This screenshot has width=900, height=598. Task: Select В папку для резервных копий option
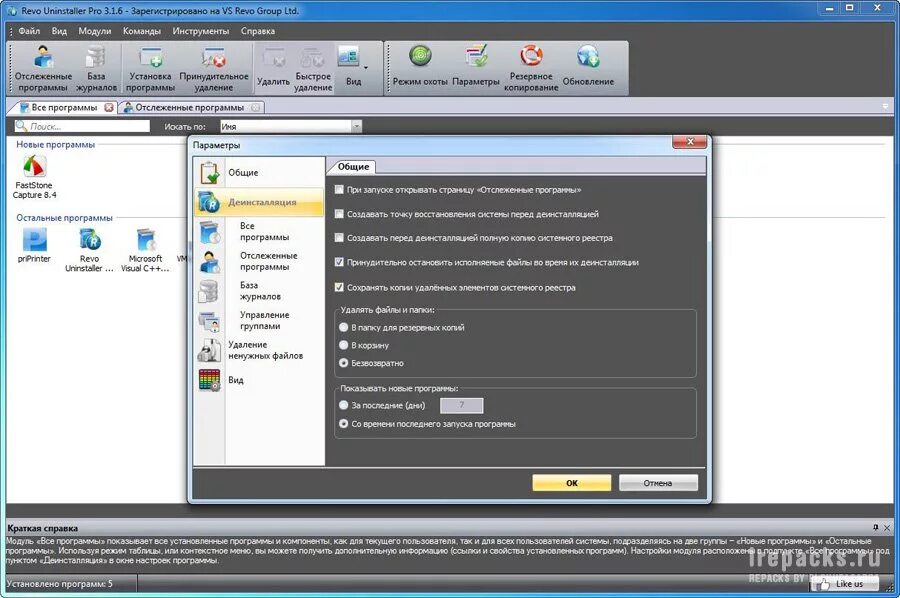coord(344,327)
